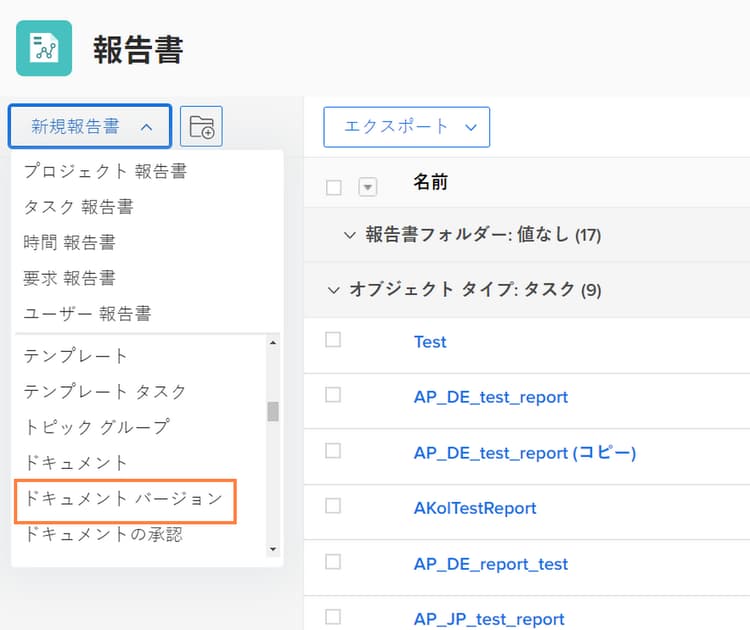Screen dimensions: 750x630
Task: Open the AP_DE_report_test link
Action: coord(491,564)
